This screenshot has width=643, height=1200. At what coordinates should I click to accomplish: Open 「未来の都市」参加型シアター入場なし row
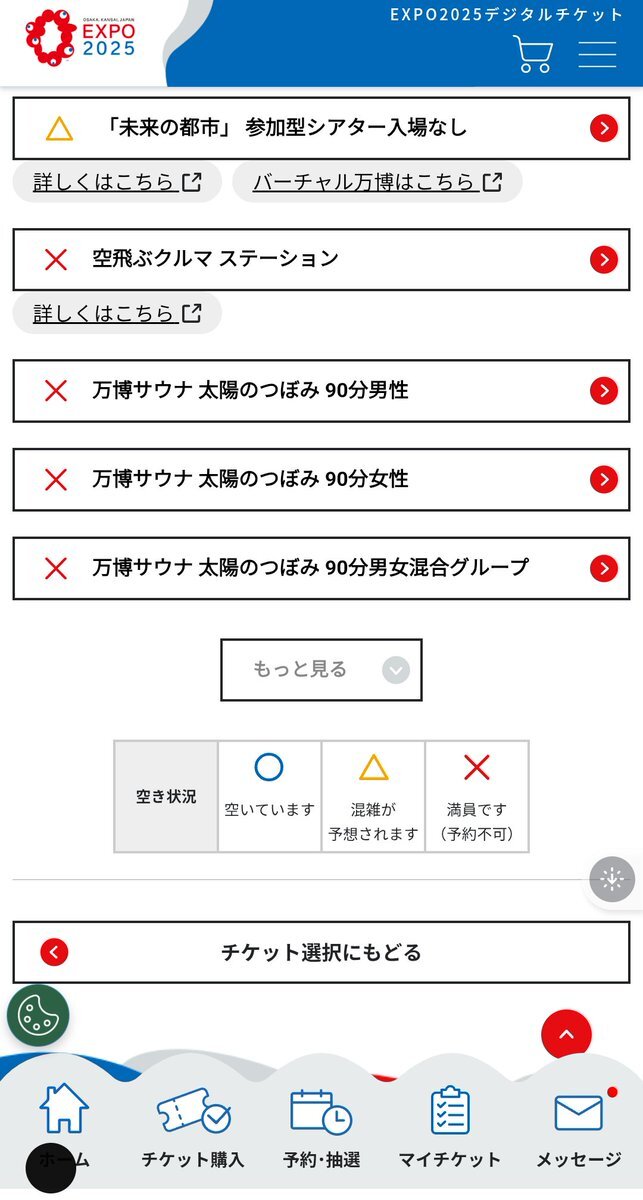click(321, 128)
